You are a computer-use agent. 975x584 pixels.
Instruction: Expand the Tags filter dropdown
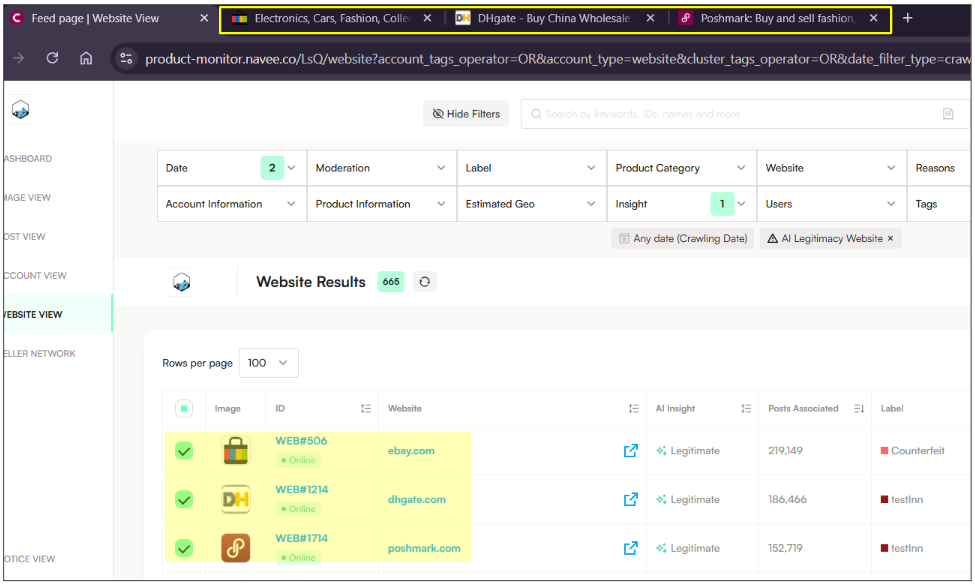click(x=939, y=204)
